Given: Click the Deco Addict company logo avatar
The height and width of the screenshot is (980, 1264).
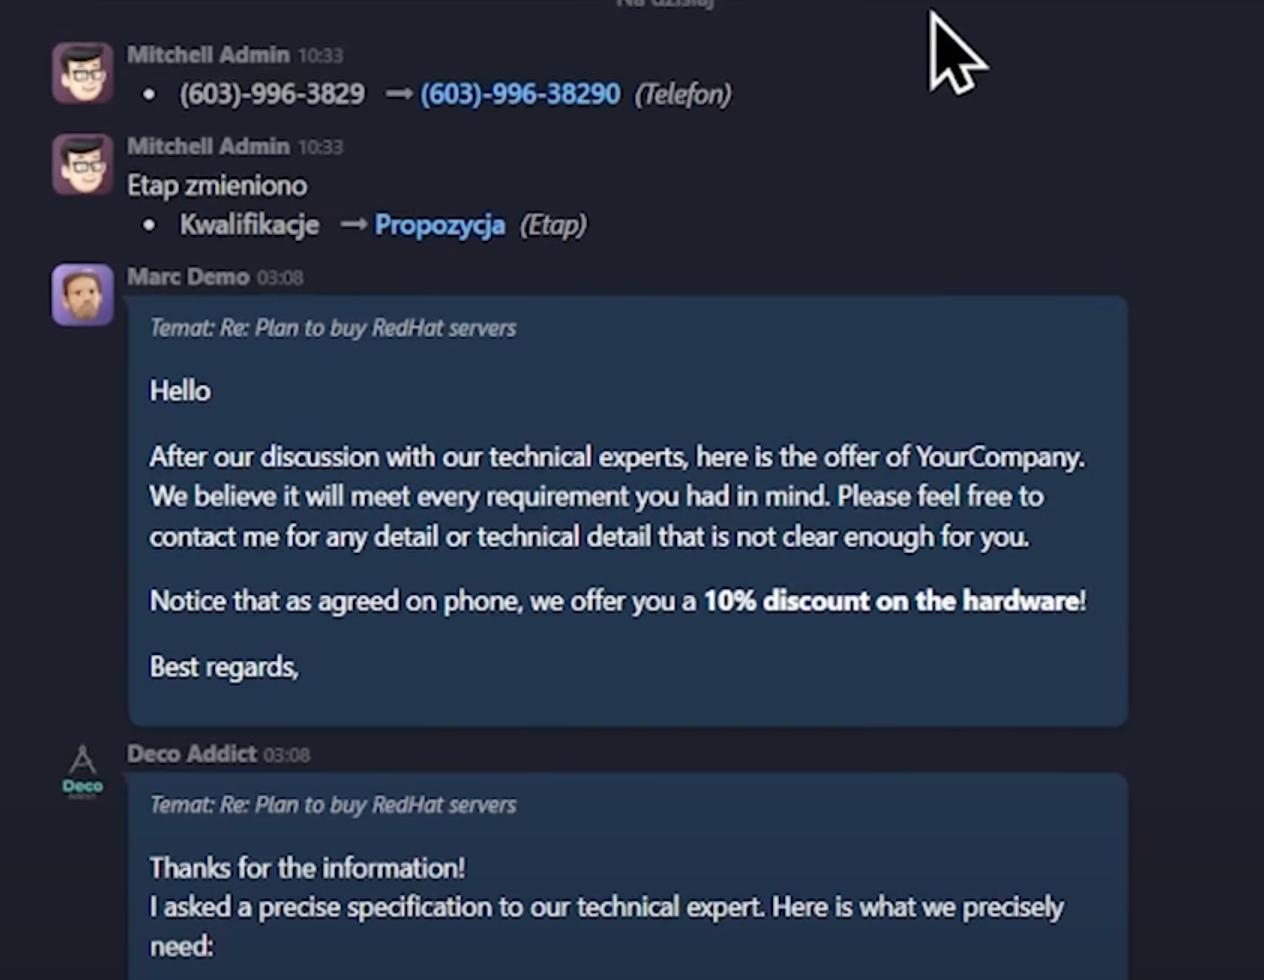Looking at the screenshot, I should pyautogui.click(x=83, y=772).
